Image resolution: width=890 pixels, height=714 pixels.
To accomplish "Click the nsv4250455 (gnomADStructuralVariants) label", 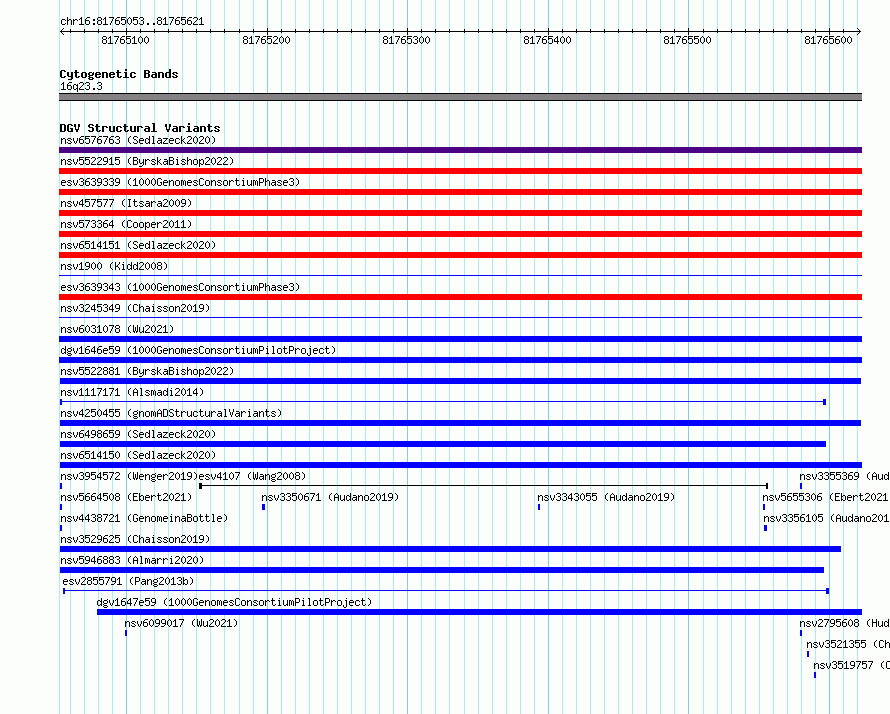I will click(171, 413).
